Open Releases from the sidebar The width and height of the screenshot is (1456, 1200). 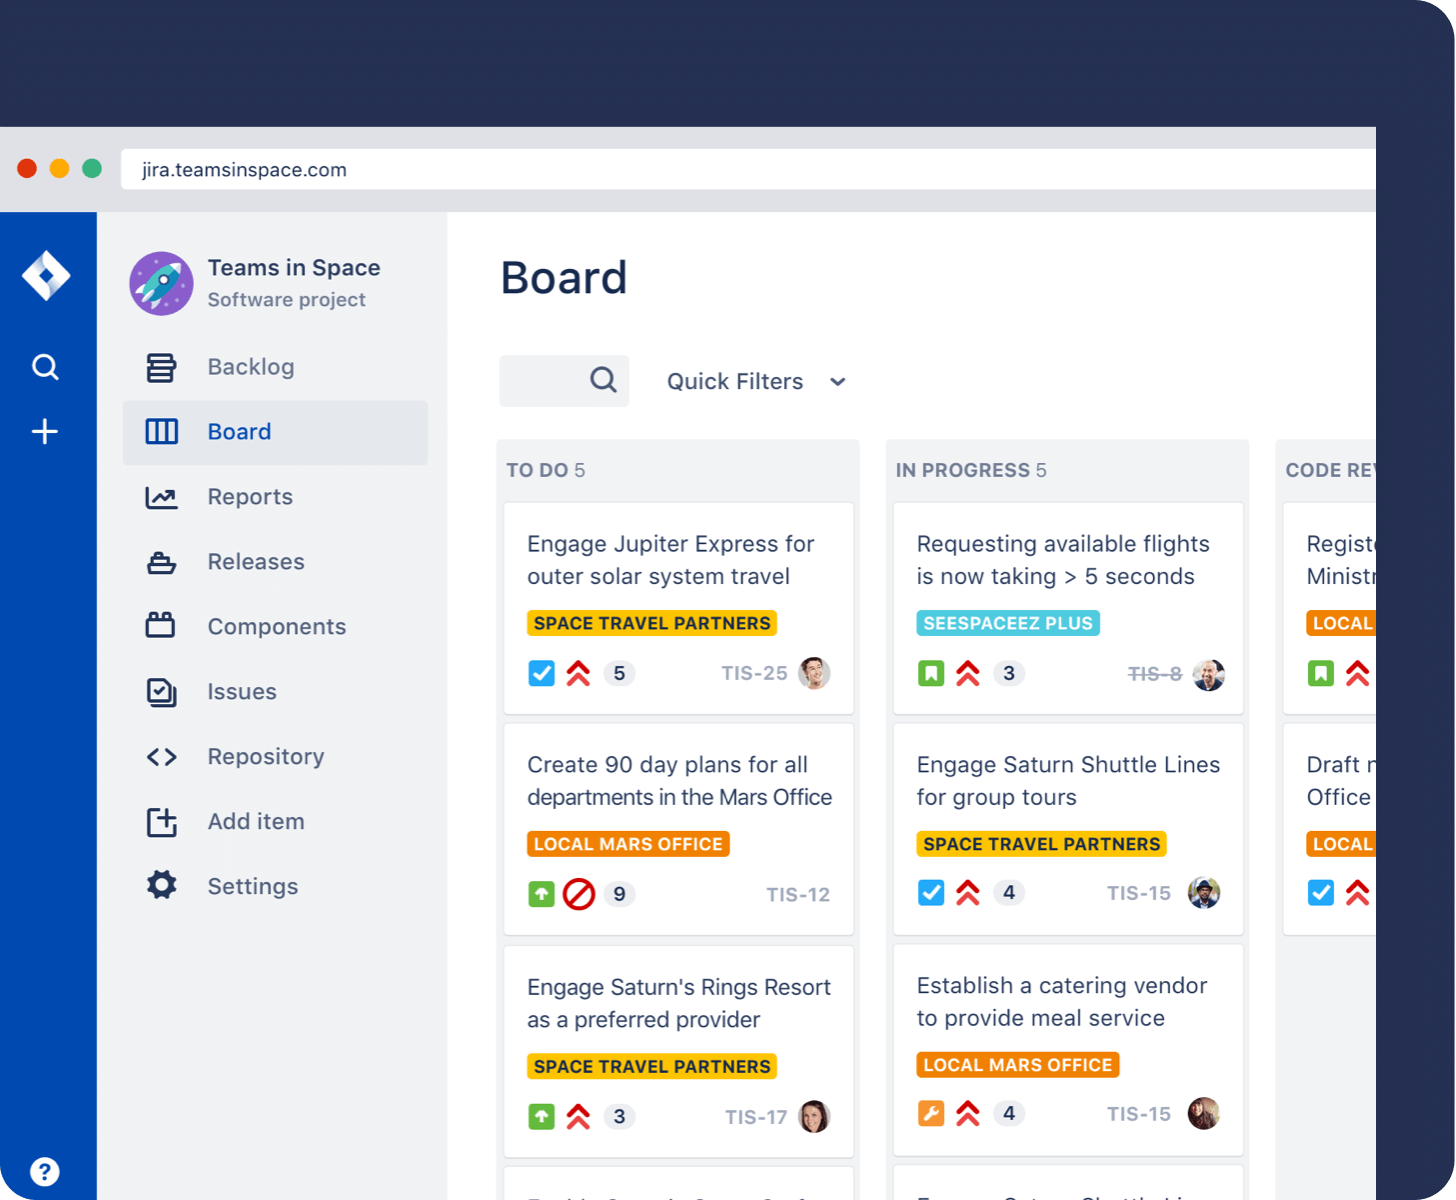click(x=275, y=562)
